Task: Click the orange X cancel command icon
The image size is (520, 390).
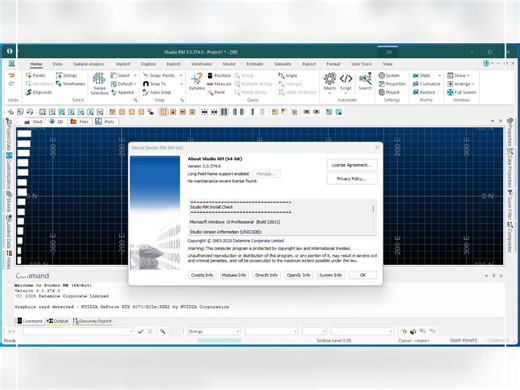Action: tap(150, 331)
